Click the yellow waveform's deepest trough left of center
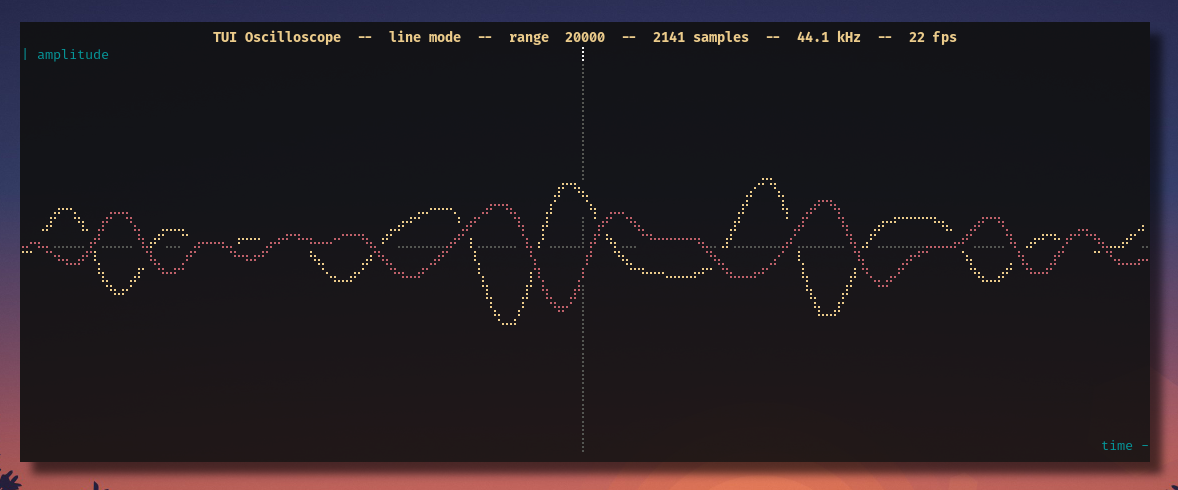 coord(509,323)
